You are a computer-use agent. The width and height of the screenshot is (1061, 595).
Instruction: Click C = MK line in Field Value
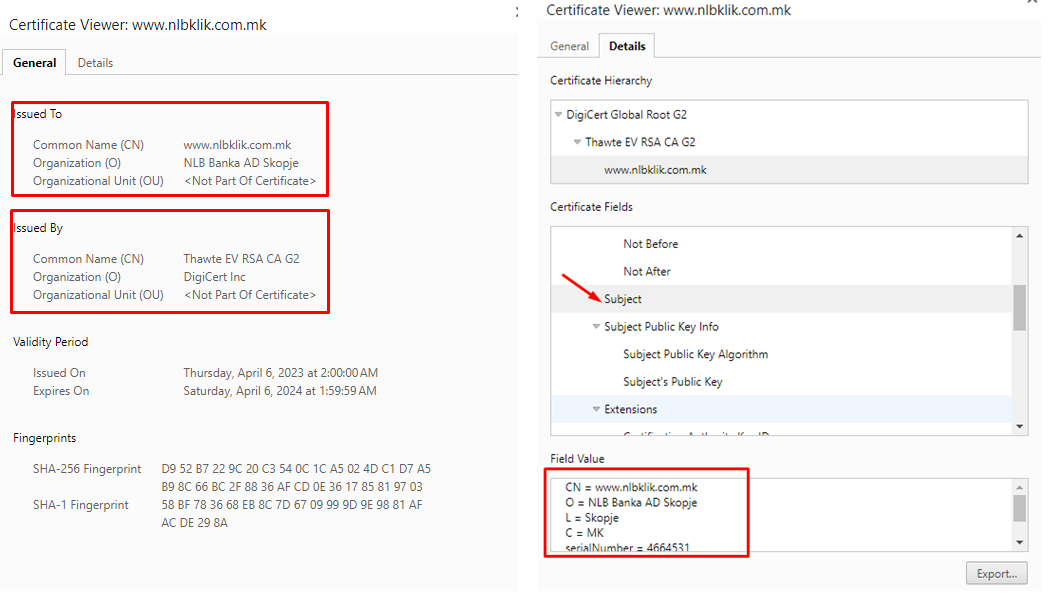(x=585, y=533)
